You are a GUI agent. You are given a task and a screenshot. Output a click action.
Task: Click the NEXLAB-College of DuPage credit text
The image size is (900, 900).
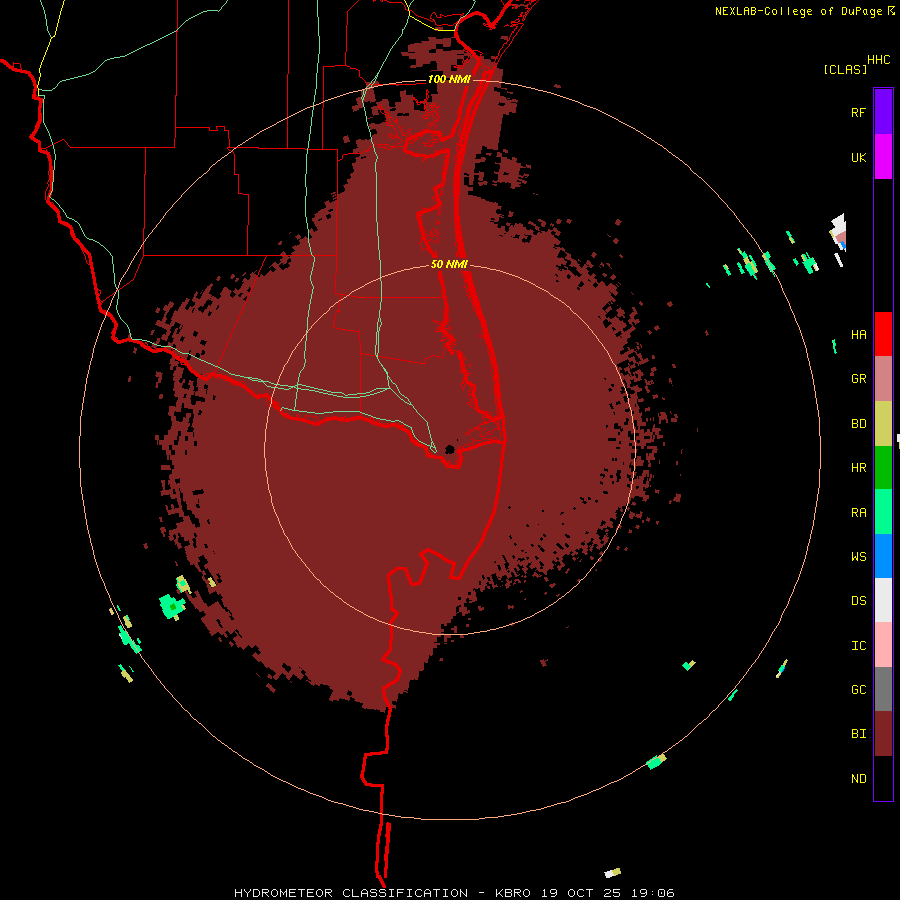point(799,11)
